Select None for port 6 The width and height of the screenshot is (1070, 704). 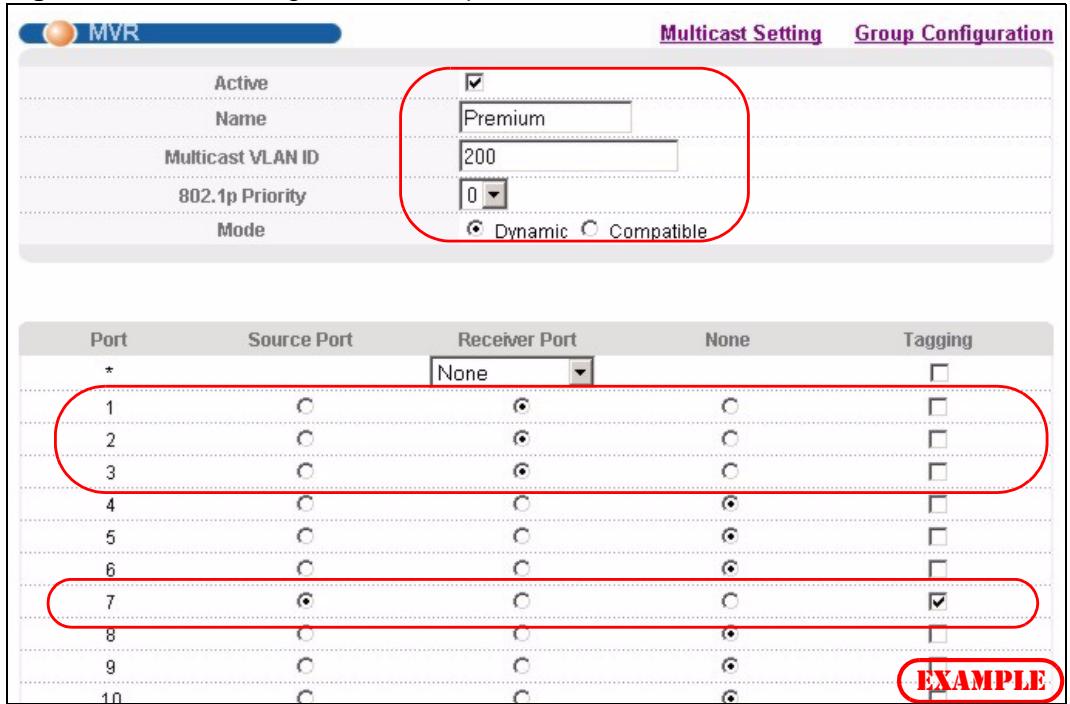coord(731,568)
